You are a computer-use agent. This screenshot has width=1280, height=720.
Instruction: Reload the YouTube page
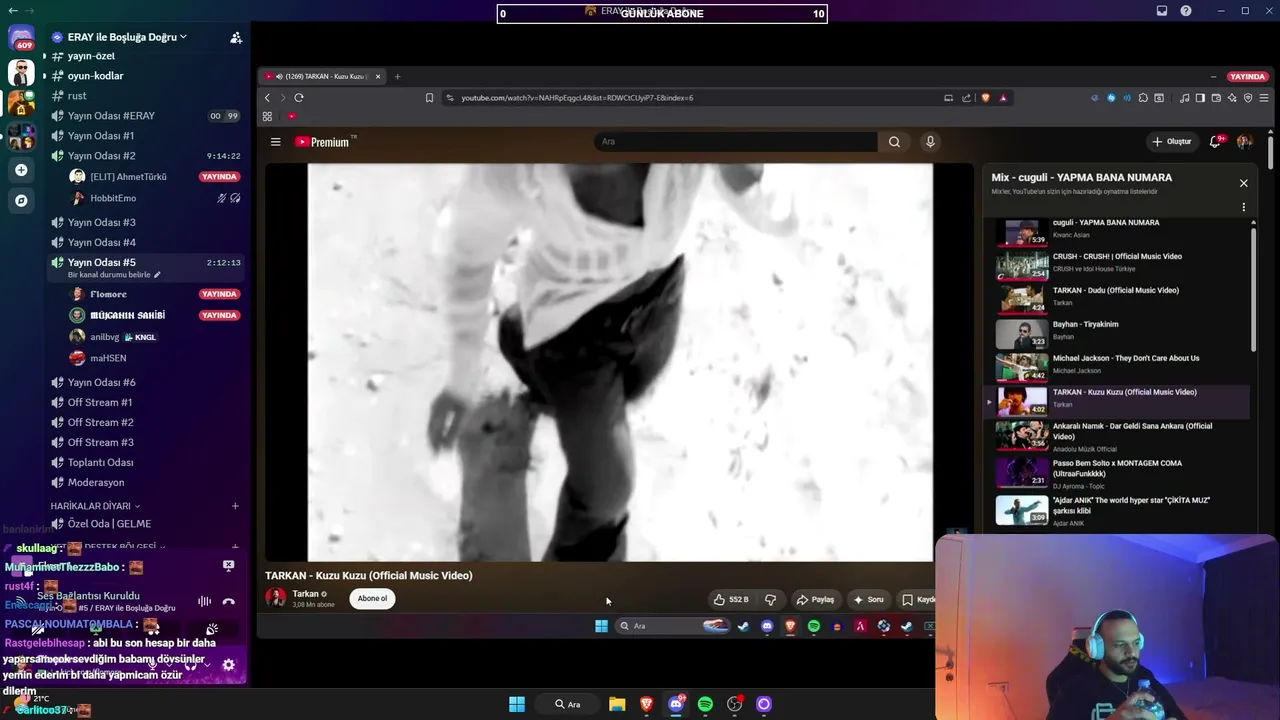click(x=299, y=98)
